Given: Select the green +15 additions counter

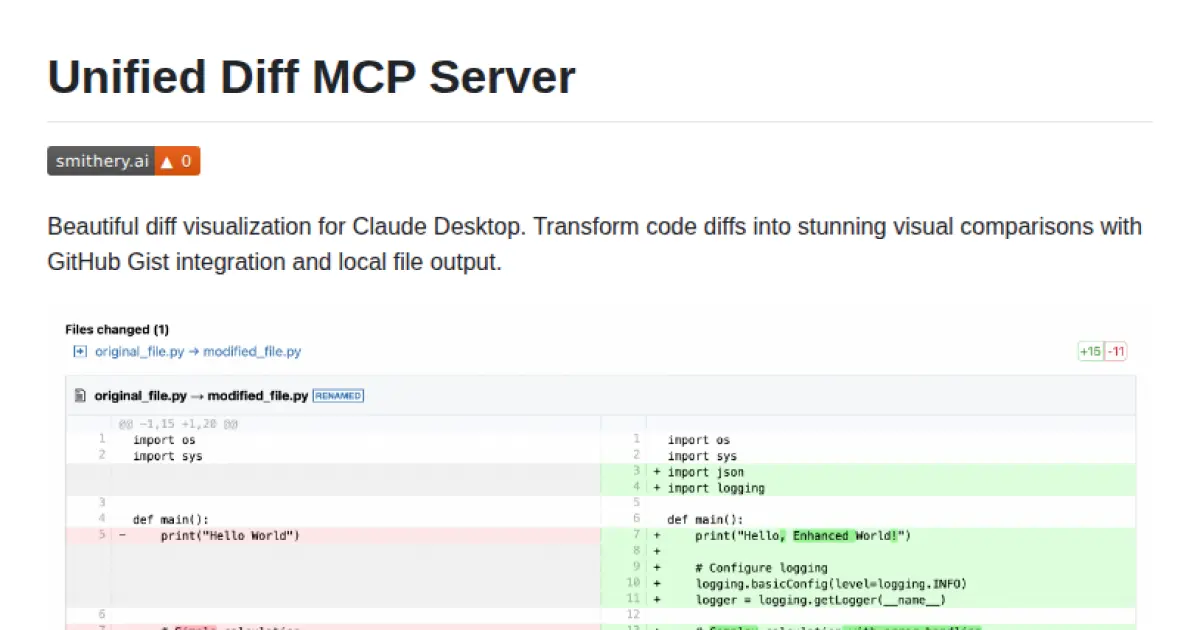Looking at the screenshot, I should point(1089,351).
